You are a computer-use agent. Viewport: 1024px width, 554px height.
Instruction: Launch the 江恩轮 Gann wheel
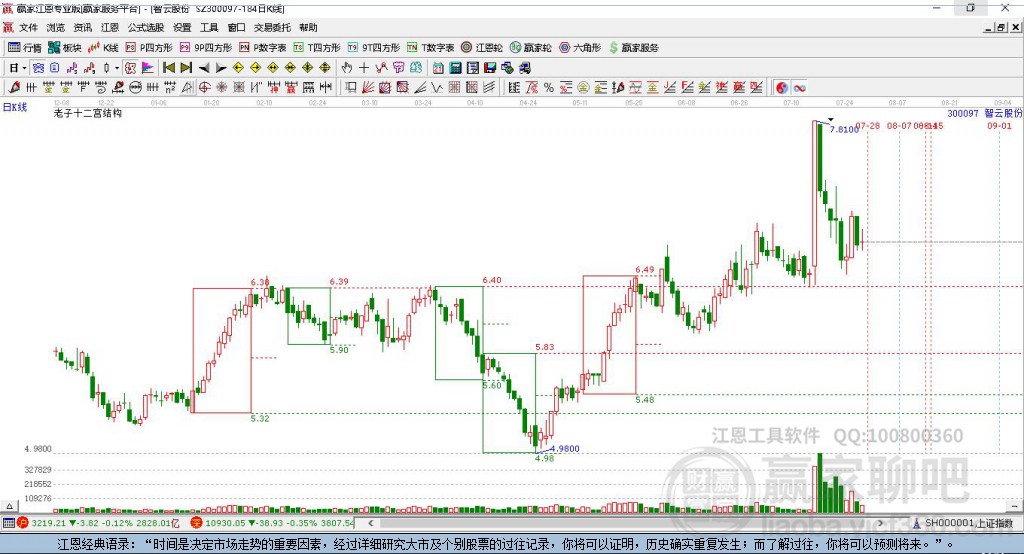point(482,48)
